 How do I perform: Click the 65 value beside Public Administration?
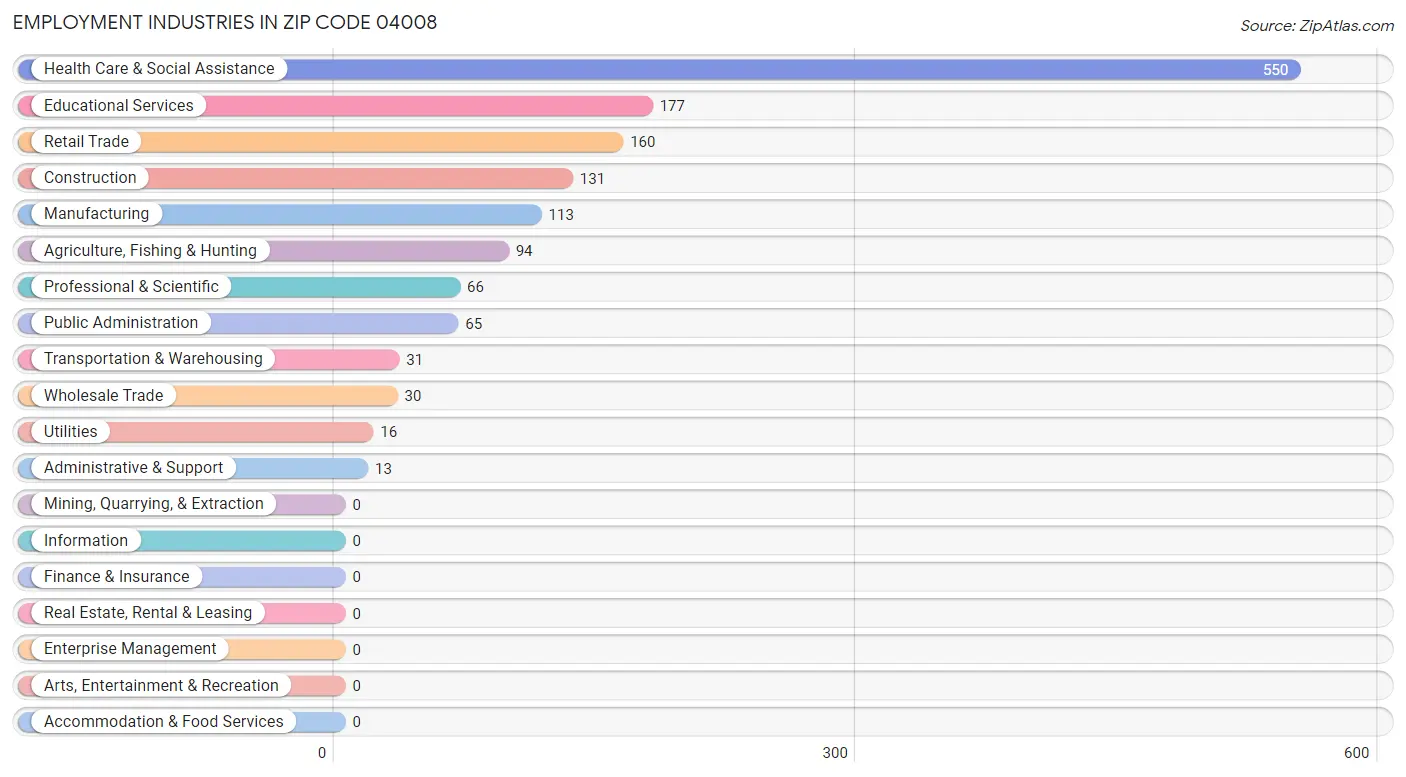click(474, 324)
